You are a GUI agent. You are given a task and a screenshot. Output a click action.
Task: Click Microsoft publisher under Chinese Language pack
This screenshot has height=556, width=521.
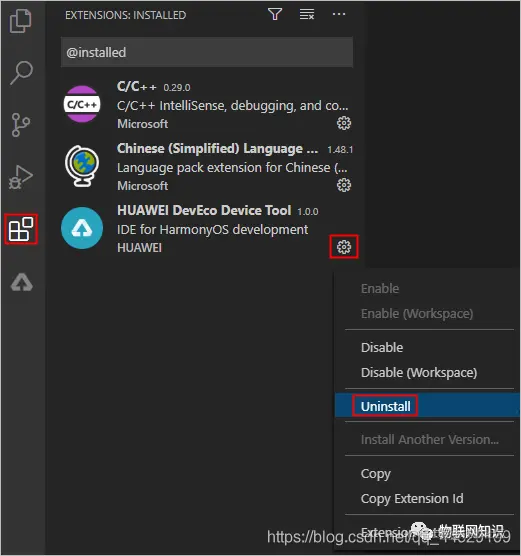click(143, 186)
